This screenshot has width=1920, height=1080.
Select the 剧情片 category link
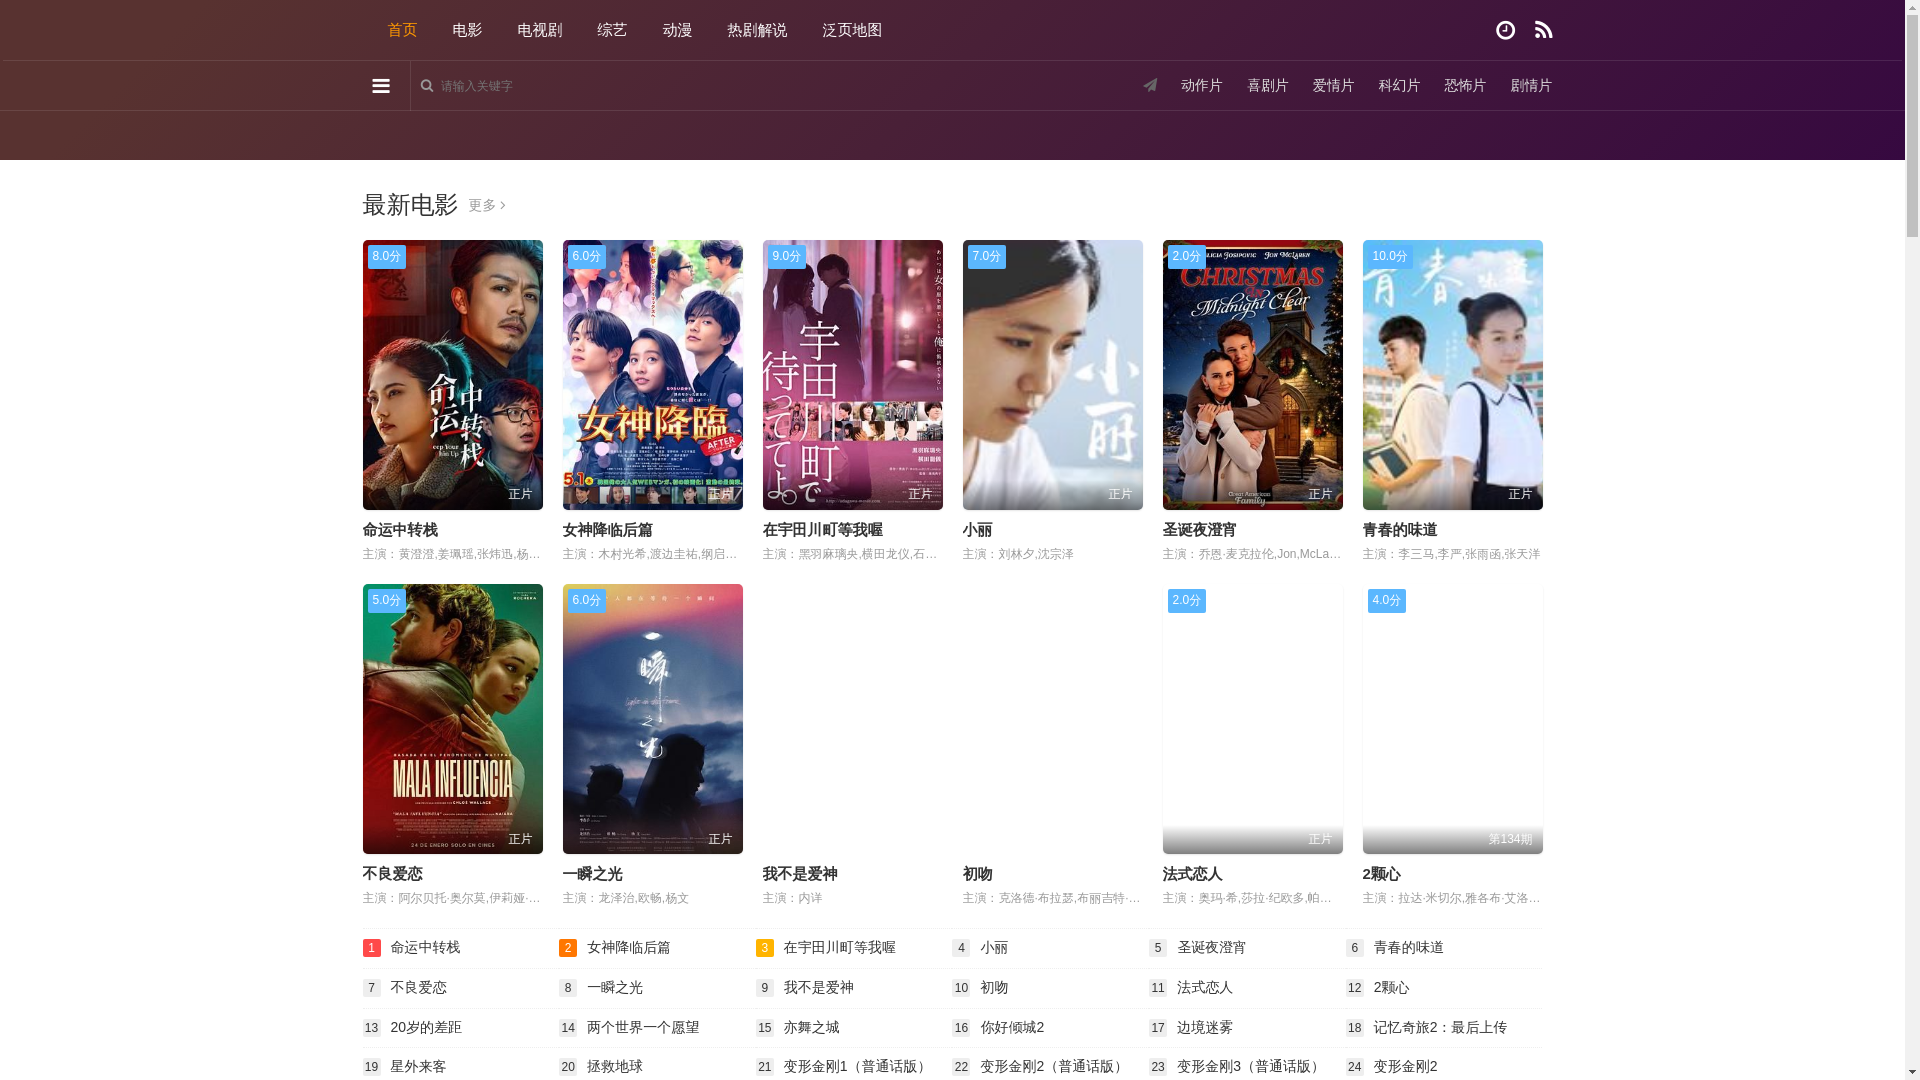click(1531, 86)
